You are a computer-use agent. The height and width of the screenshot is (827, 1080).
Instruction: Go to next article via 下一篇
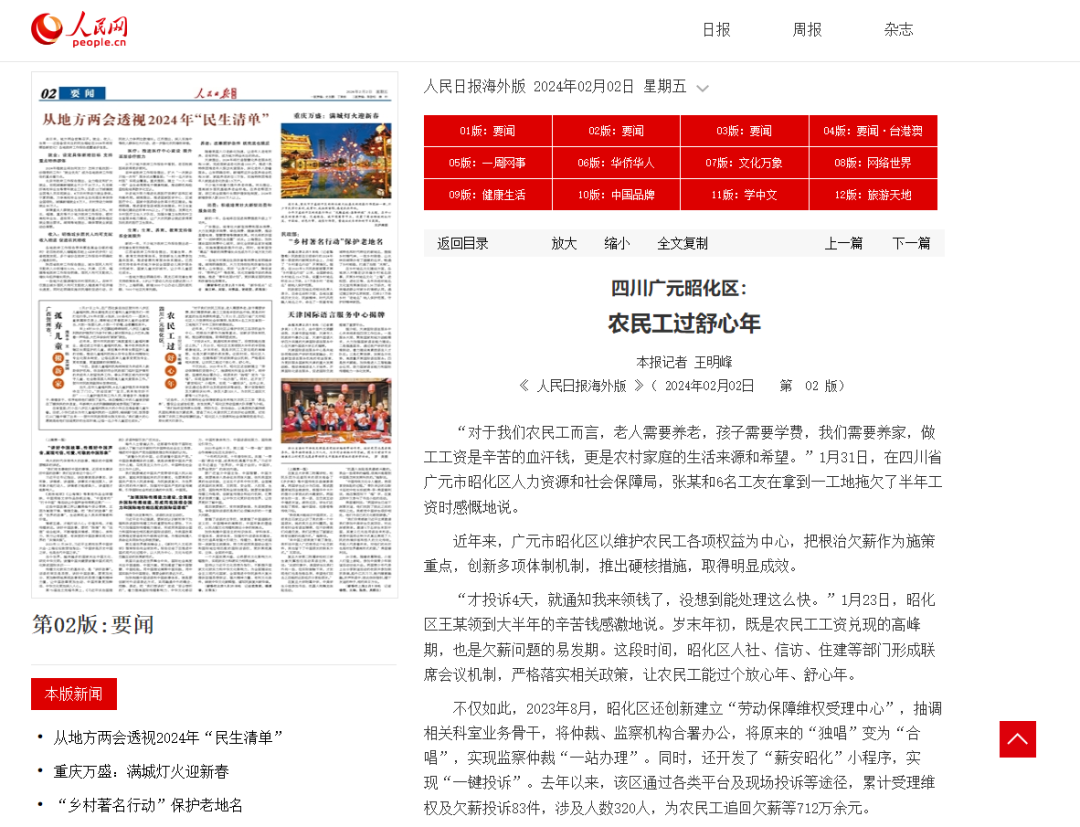911,243
